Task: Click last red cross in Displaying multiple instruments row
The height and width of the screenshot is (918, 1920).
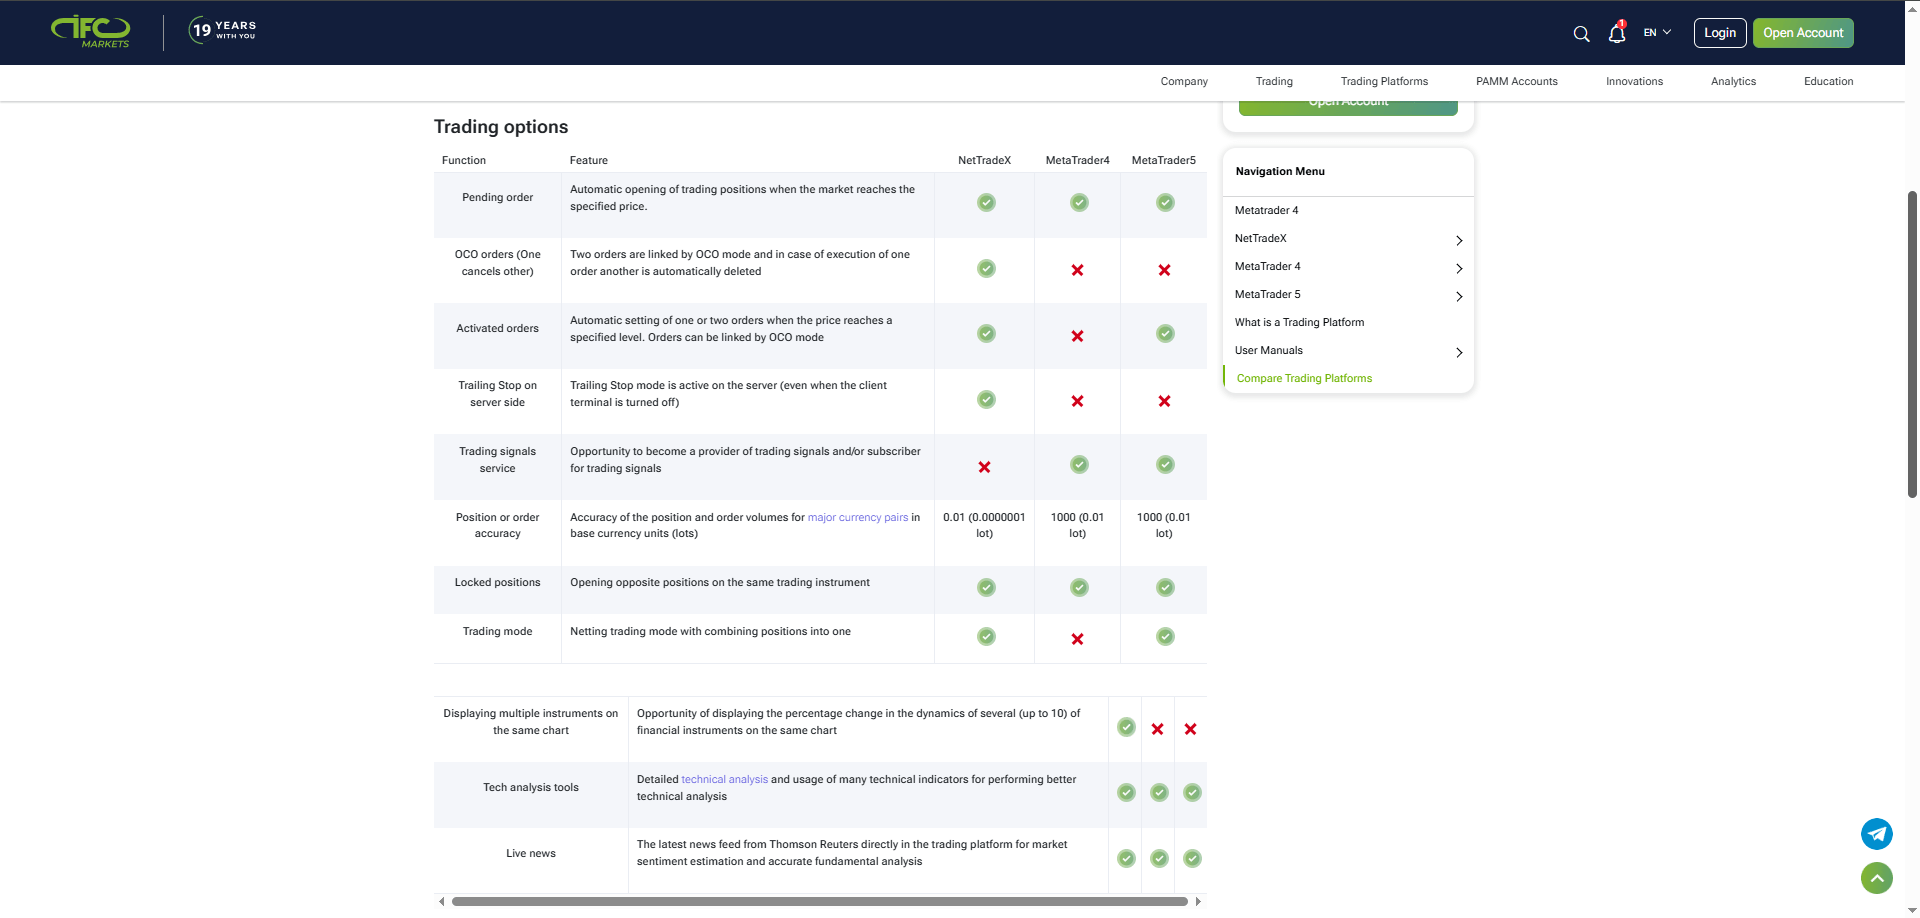Action: click(1190, 729)
